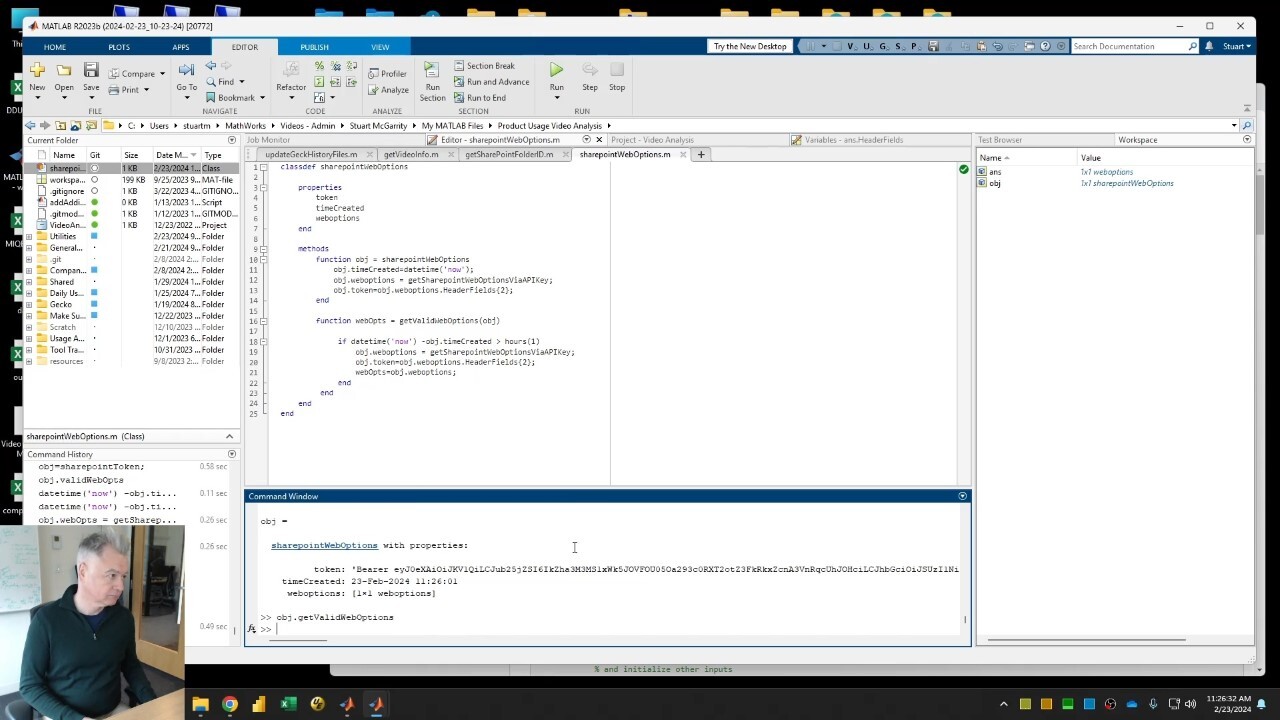Collapse the methods block in the editor
The width and height of the screenshot is (1280, 720).
(x=263, y=249)
